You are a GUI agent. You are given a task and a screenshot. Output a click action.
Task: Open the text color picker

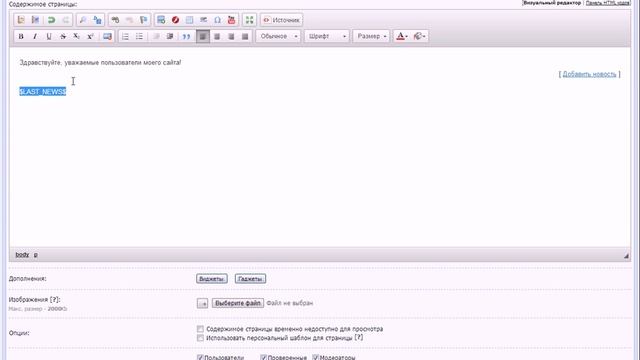coord(402,36)
